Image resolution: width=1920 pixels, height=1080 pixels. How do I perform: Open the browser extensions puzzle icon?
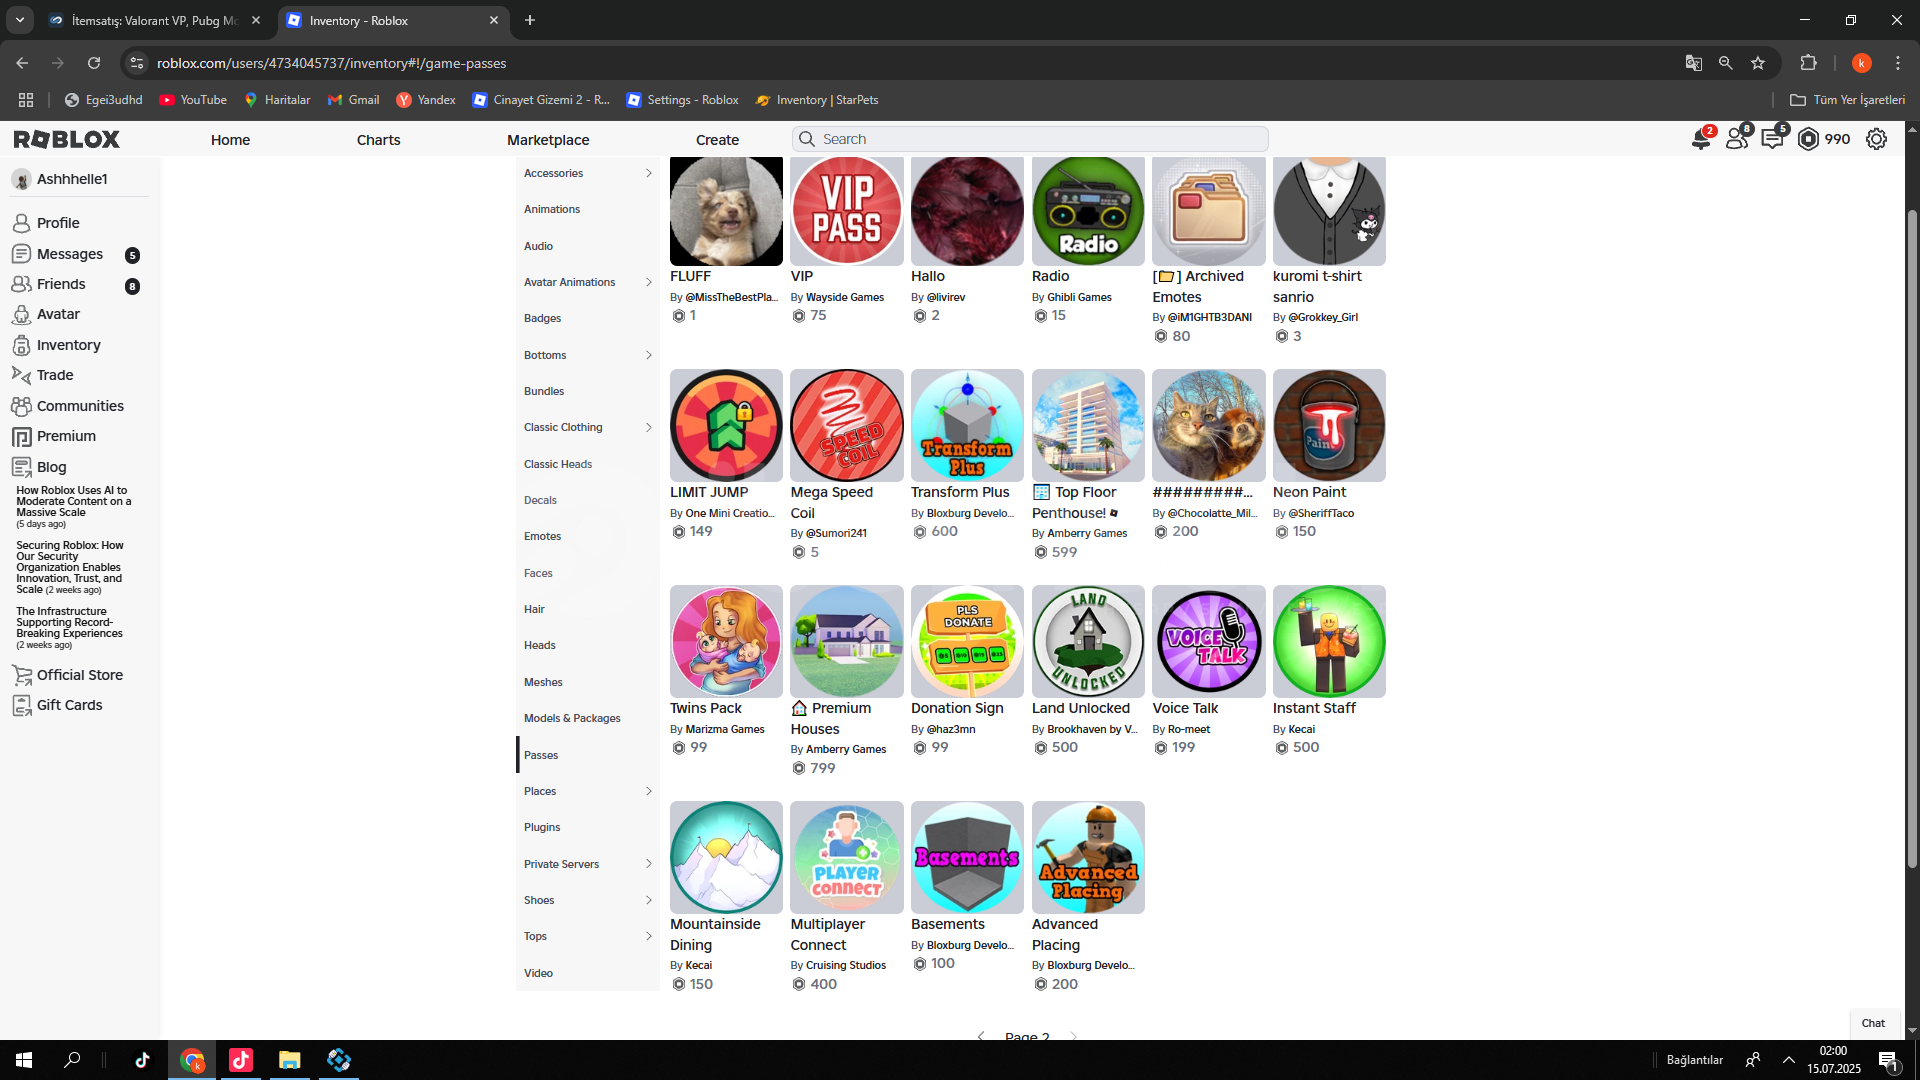[x=1808, y=63]
